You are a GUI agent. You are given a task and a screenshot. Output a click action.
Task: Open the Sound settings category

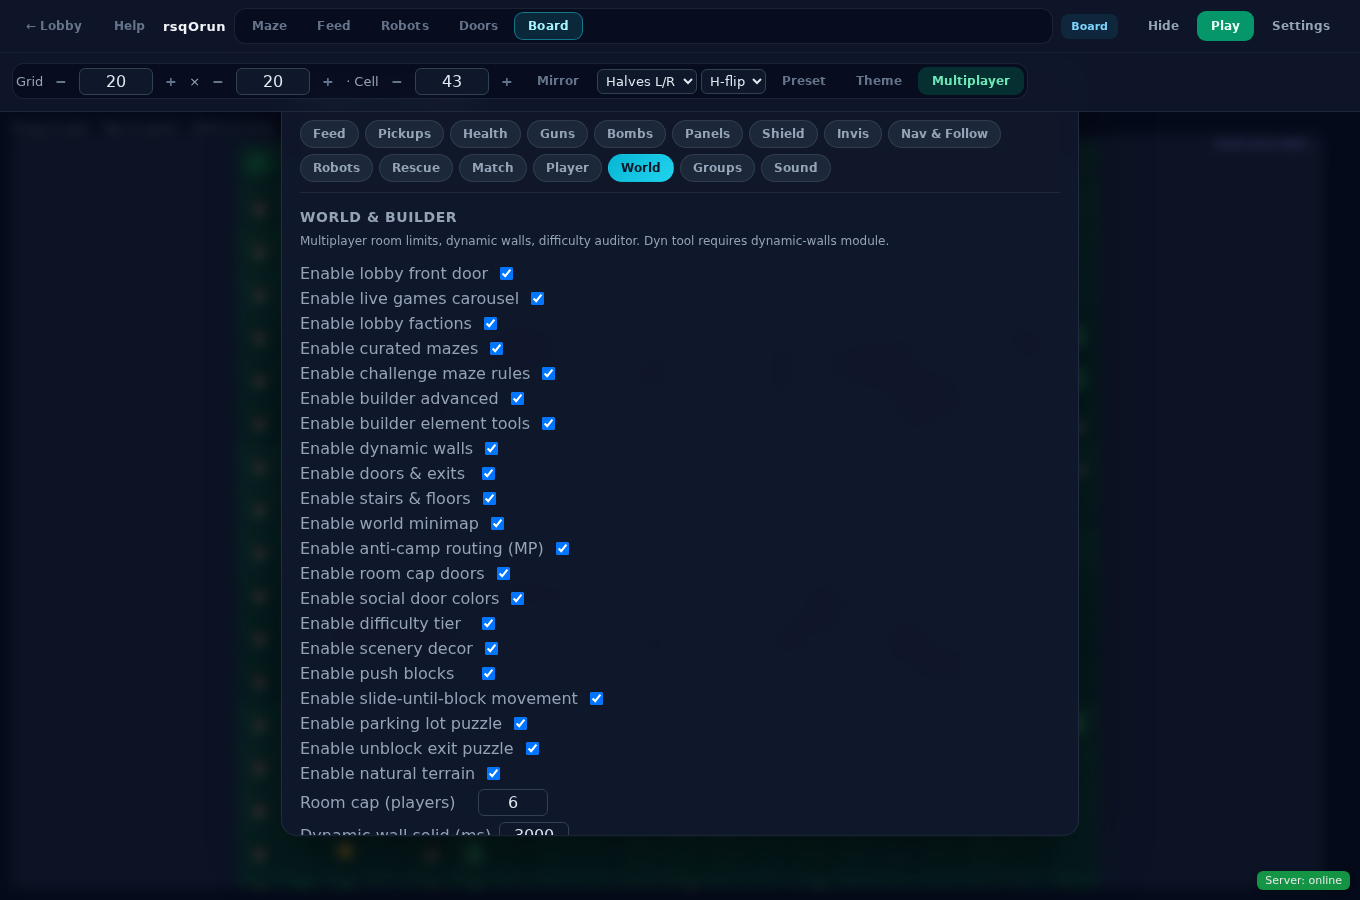(796, 168)
